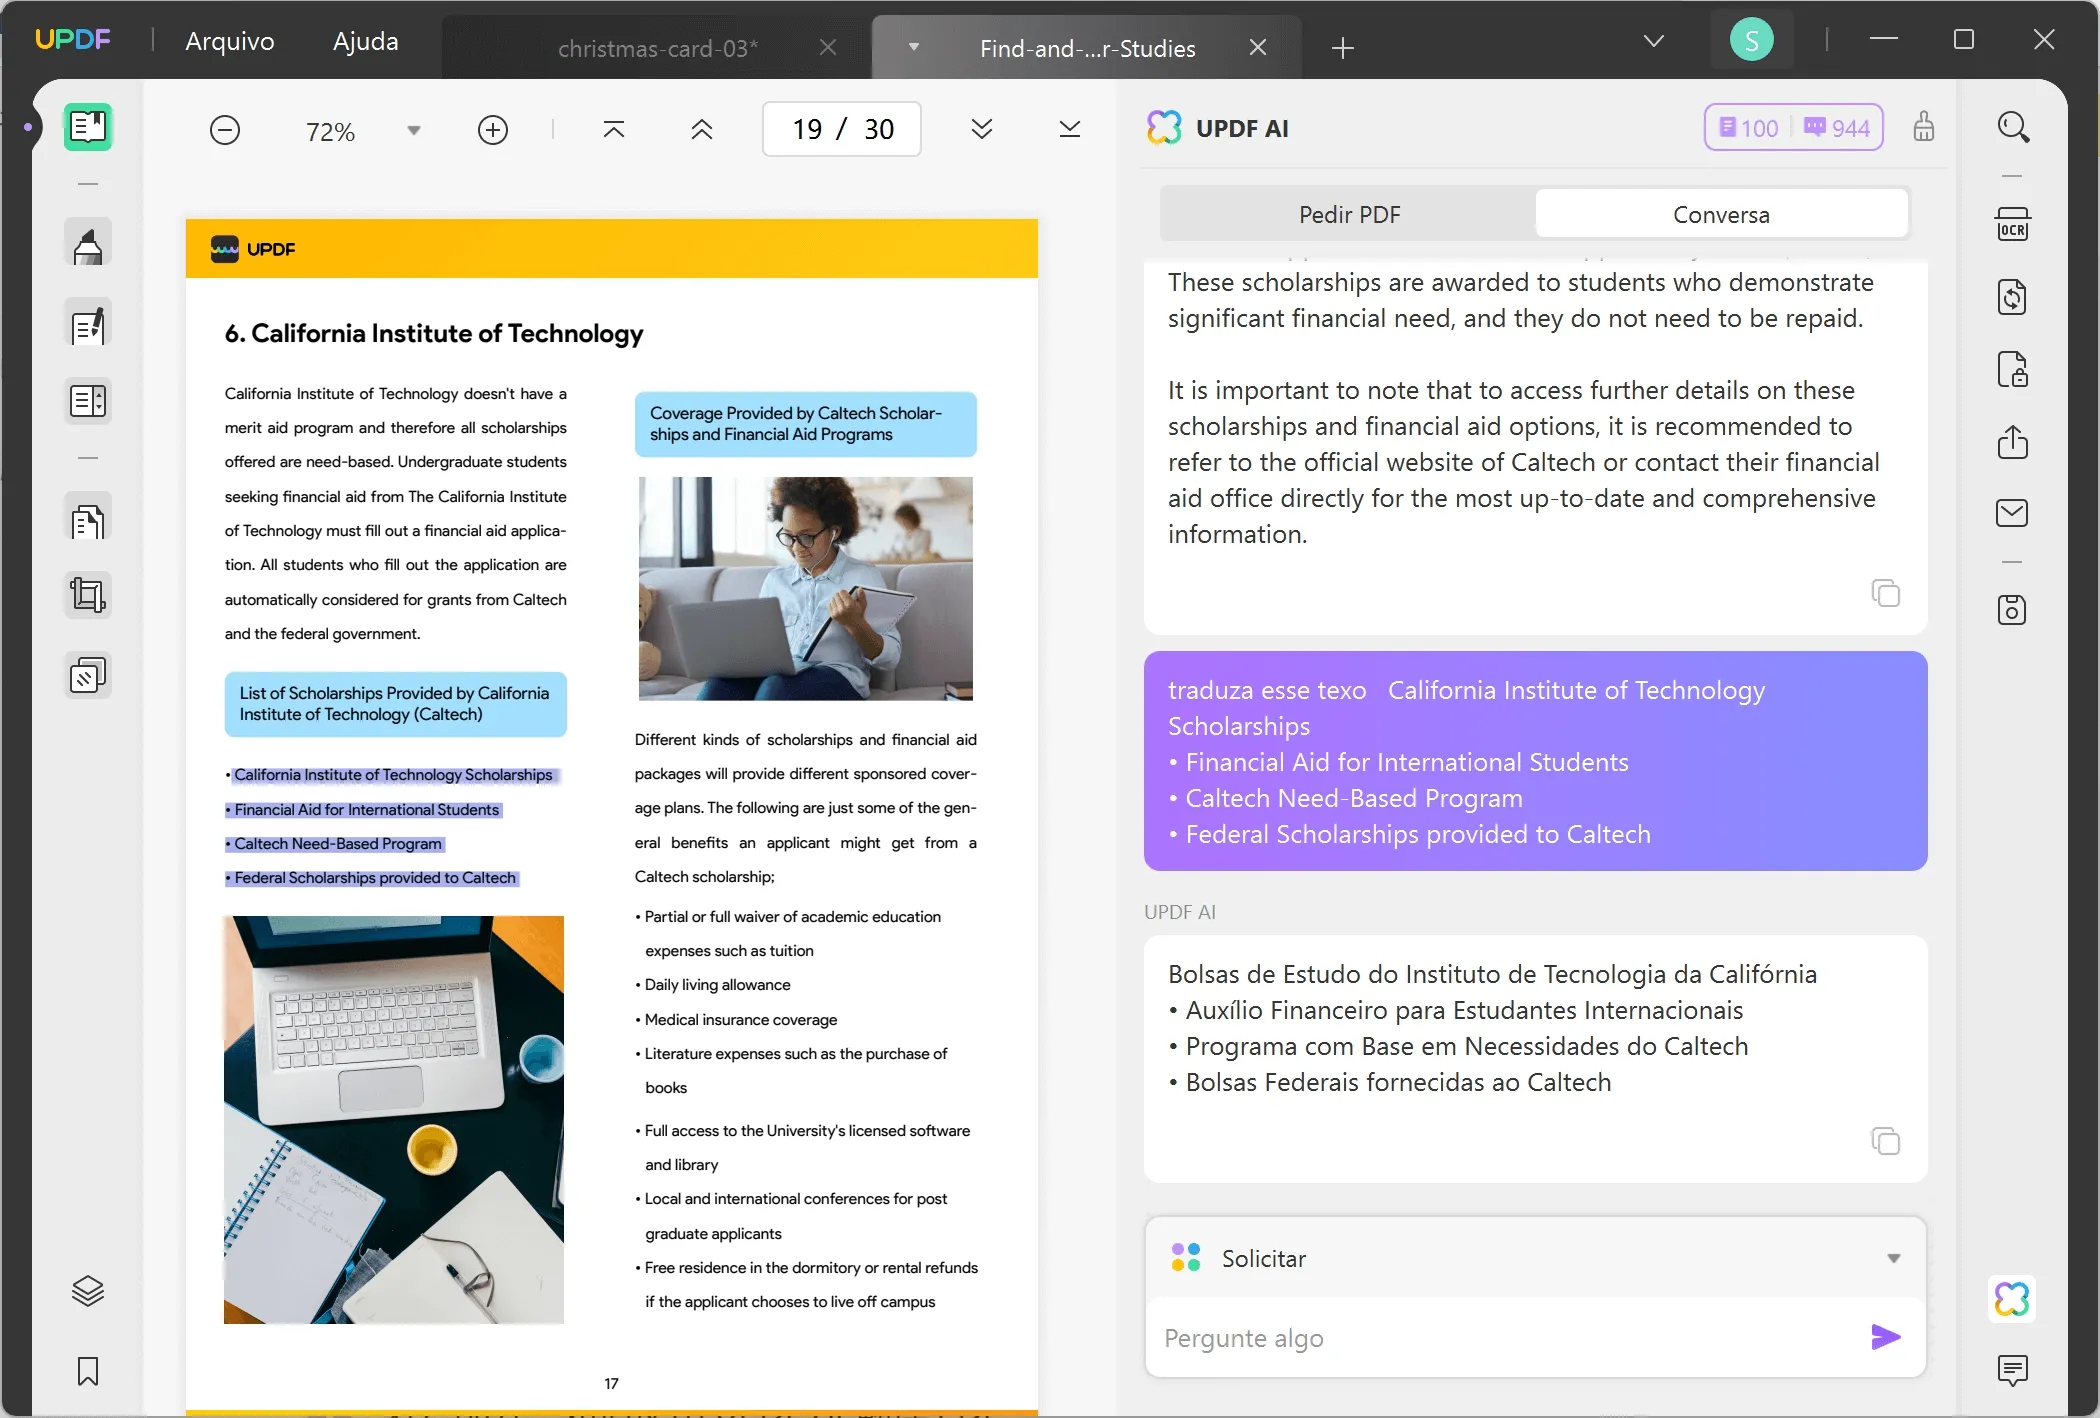Click highlighted text Caltech Need-Based Program

(338, 844)
